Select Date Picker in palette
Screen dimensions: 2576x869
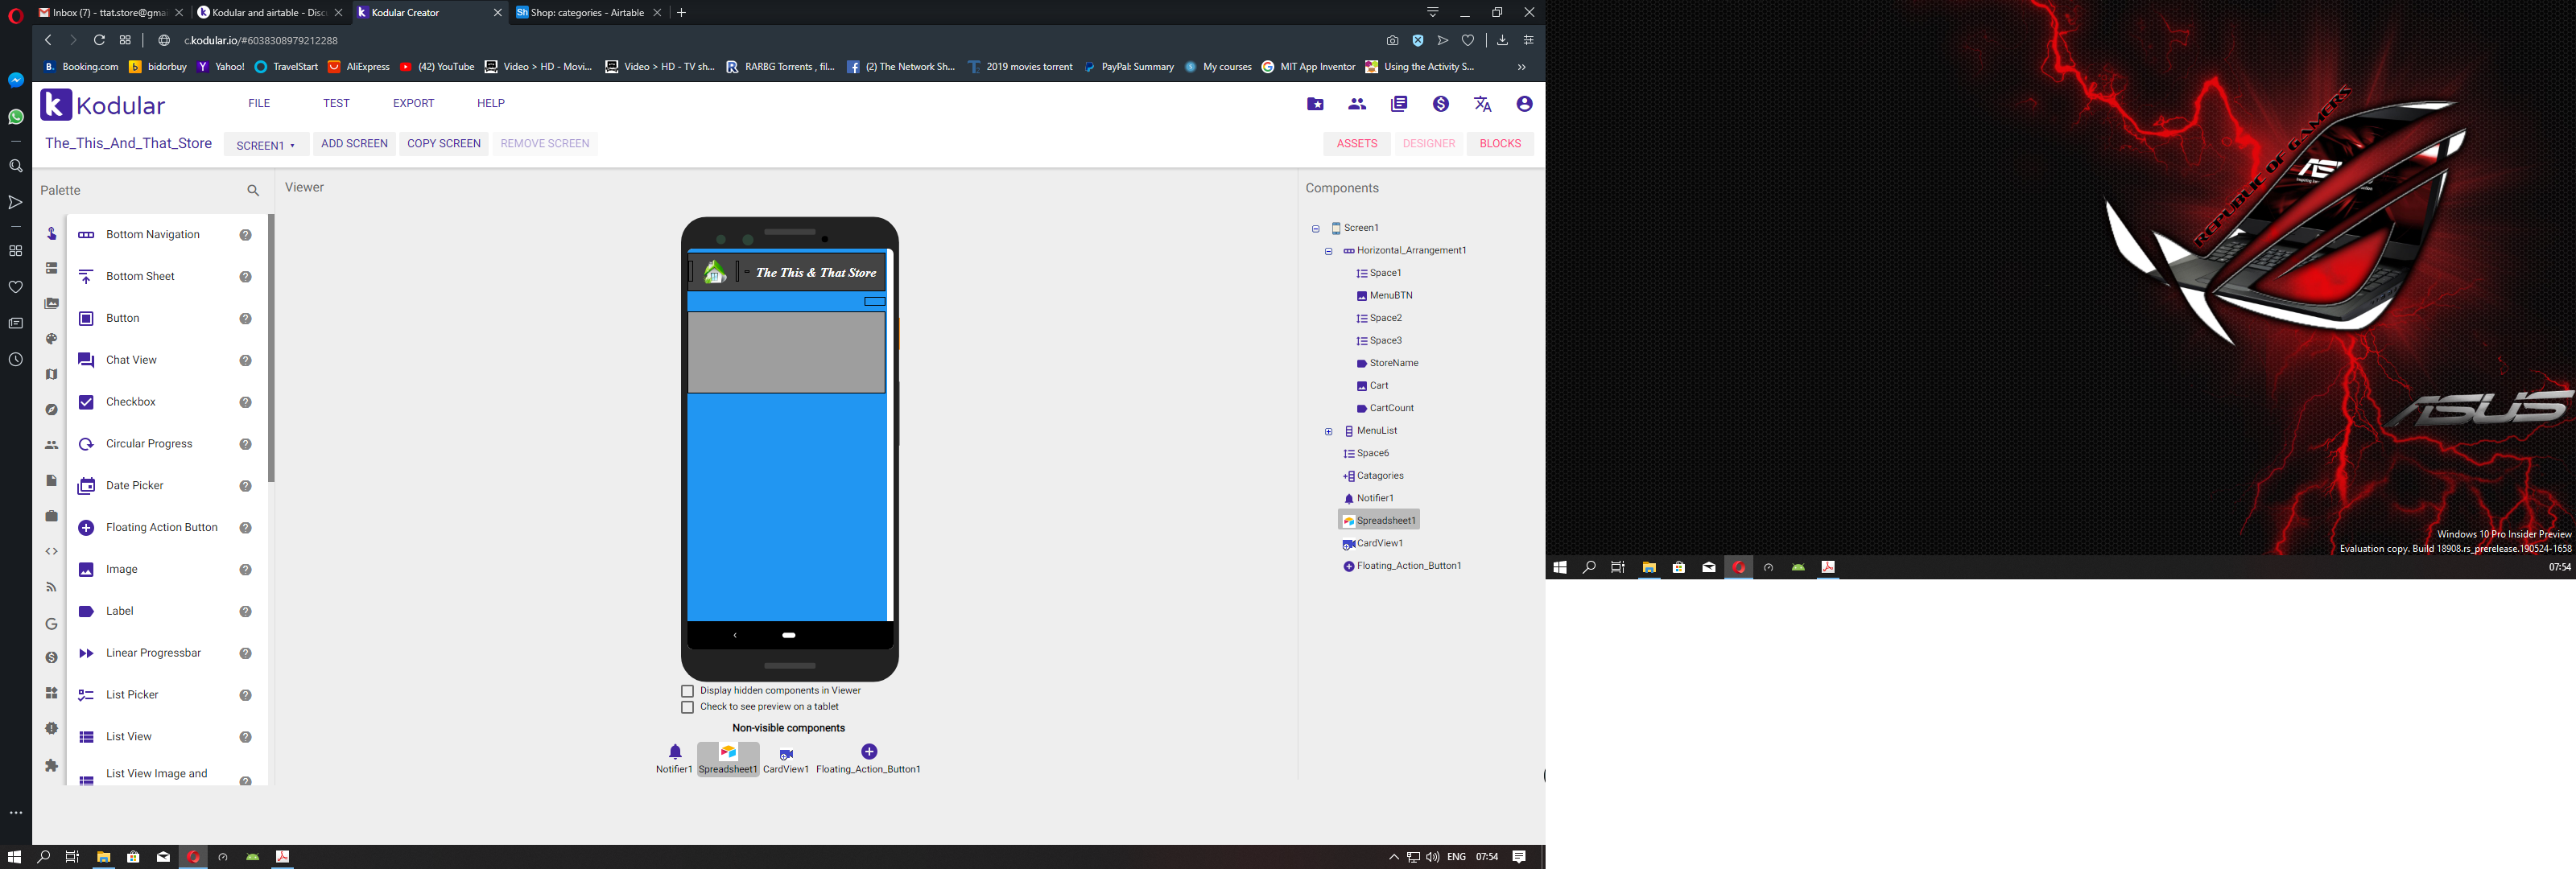pyautogui.click(x=134, y=486)
